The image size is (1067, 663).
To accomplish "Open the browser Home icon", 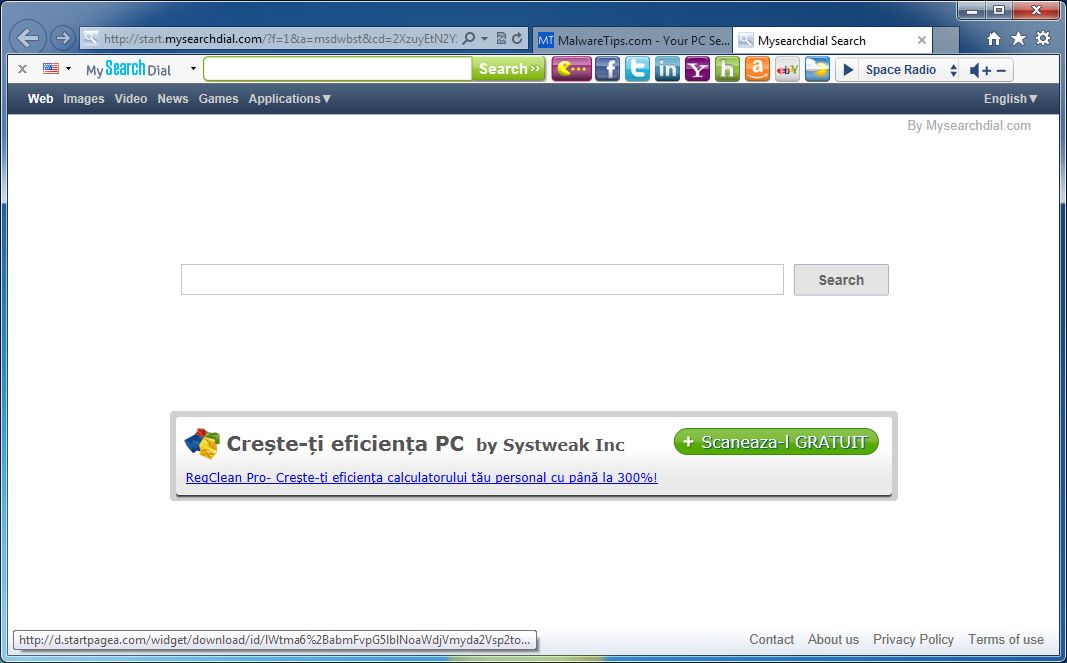I will coord(994,39).
